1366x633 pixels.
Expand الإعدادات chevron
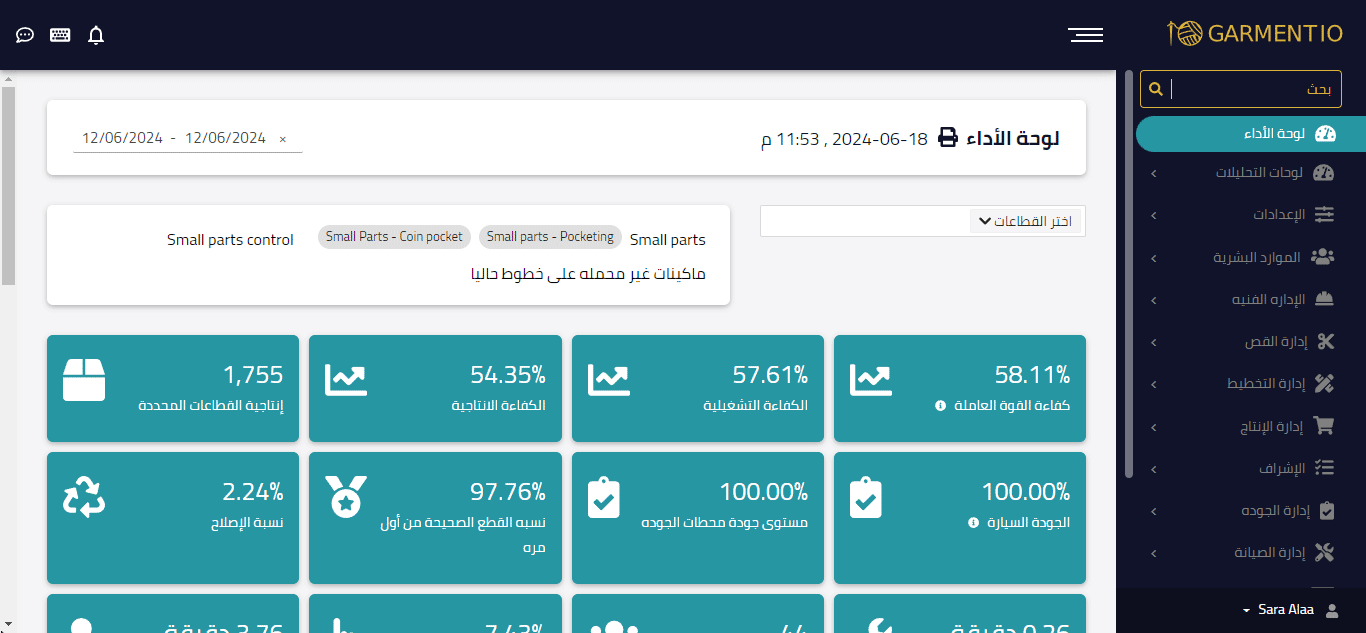click(x=1153, y=216)
